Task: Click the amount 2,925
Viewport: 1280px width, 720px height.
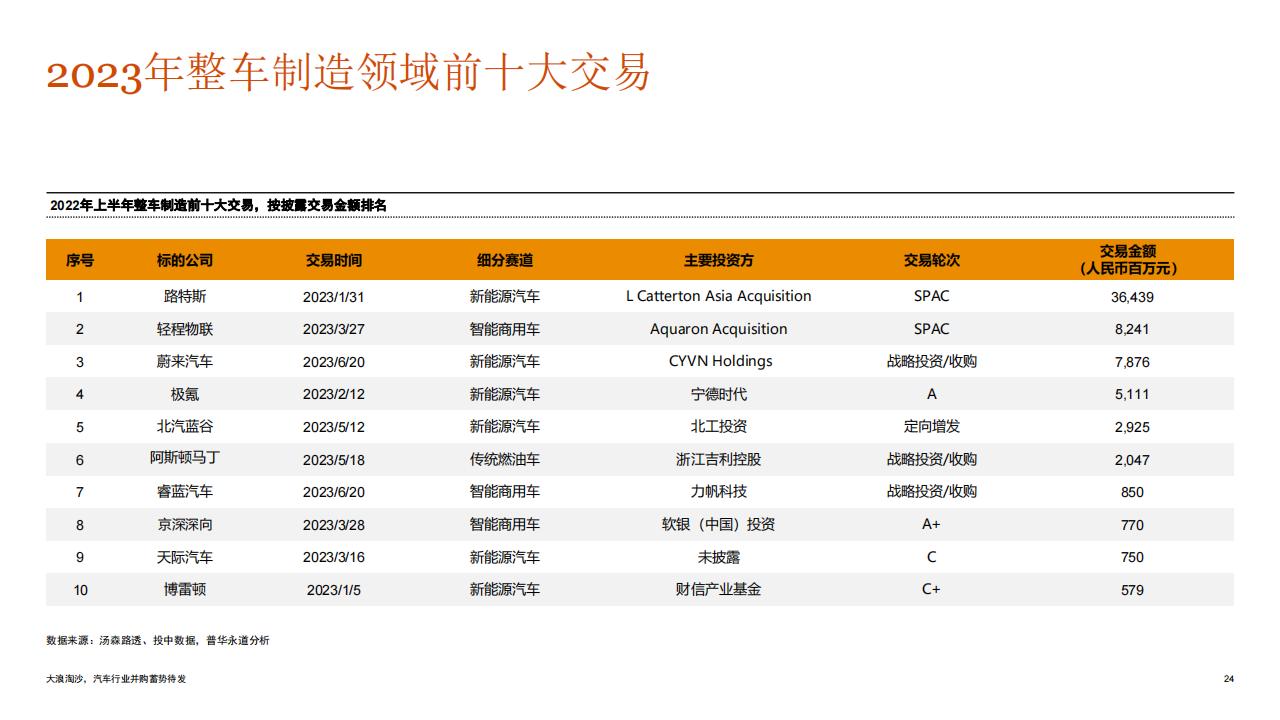Action: pos(1132,427)
